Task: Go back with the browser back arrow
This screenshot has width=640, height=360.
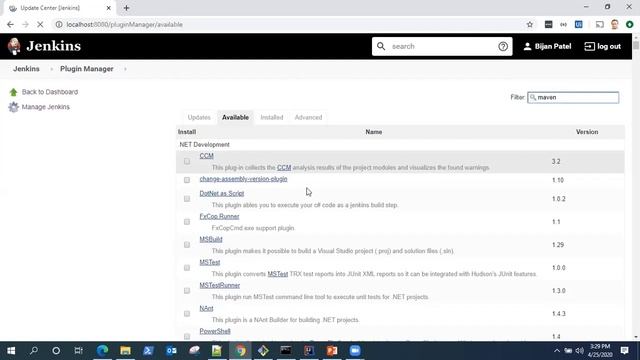Action: coord(10,24)
